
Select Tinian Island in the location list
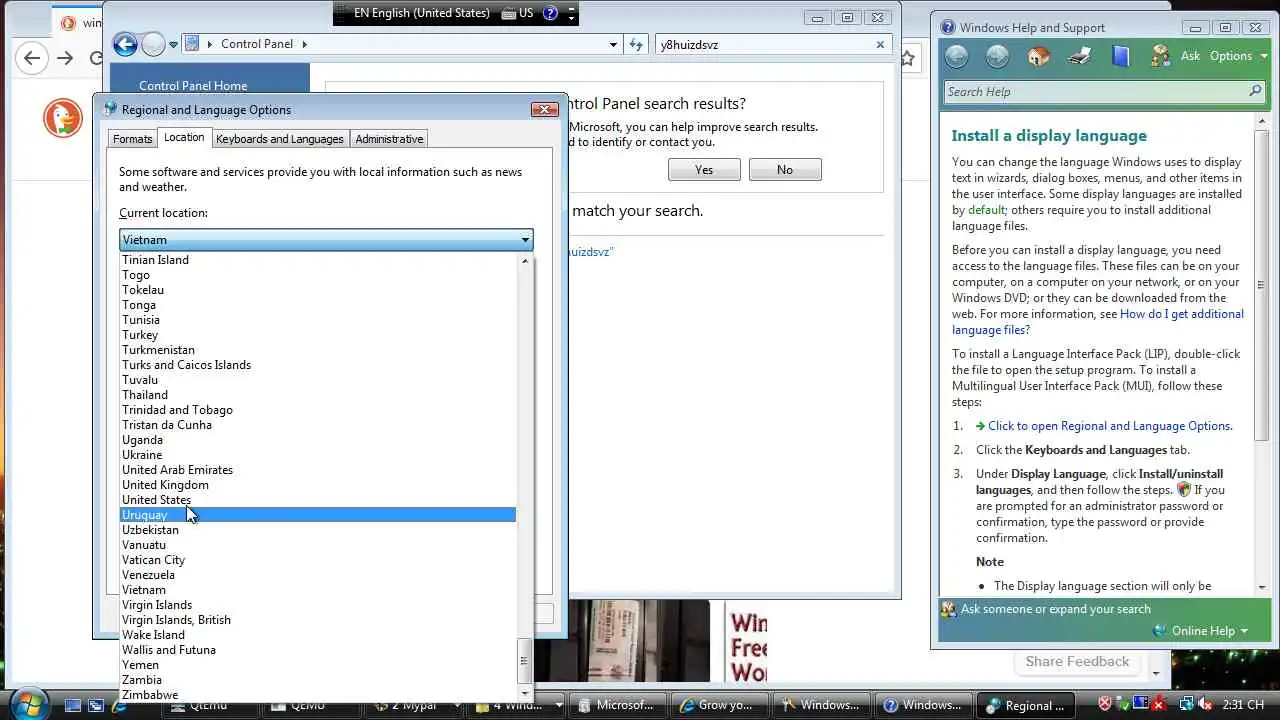pyautogui.click(x=318, y=260)
